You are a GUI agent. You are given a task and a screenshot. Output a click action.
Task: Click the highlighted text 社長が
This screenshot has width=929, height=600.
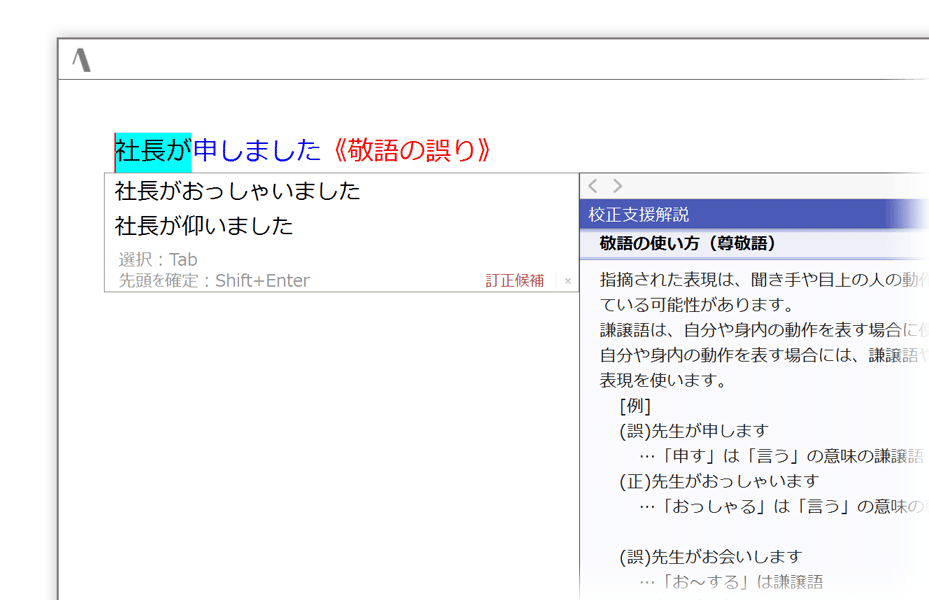click(x=152, y=151)
